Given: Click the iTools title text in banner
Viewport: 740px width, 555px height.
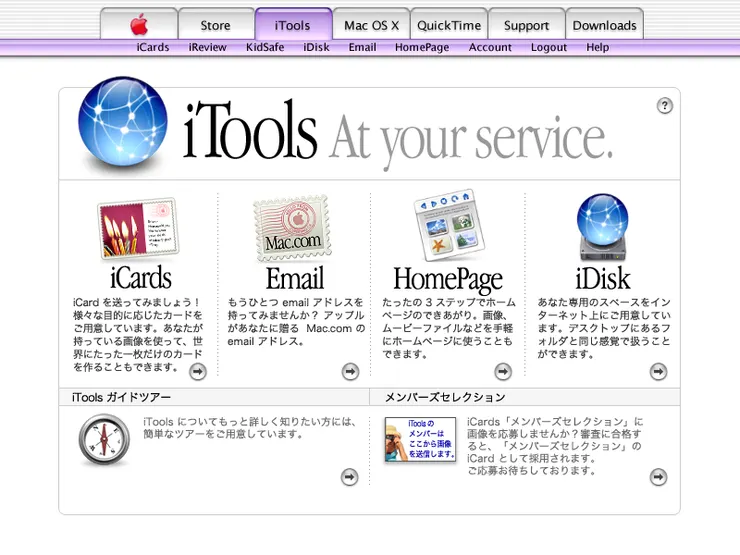Looking at the screenshot, I should point(250,129).
